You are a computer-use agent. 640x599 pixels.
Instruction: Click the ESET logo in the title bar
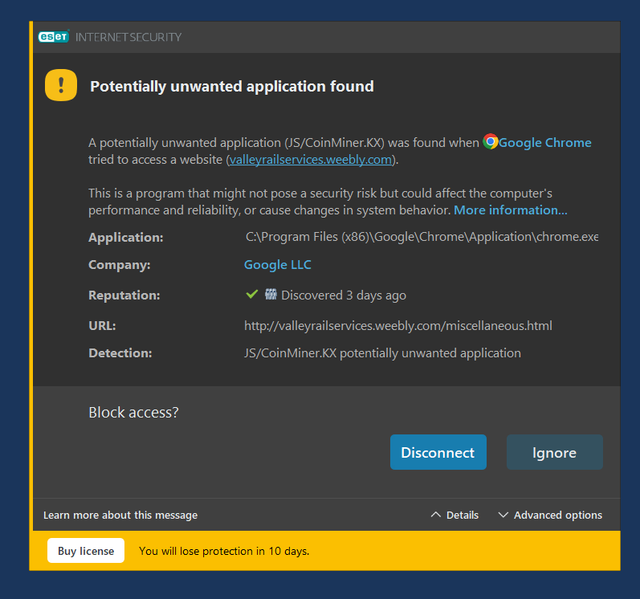(x=53, y=37)
